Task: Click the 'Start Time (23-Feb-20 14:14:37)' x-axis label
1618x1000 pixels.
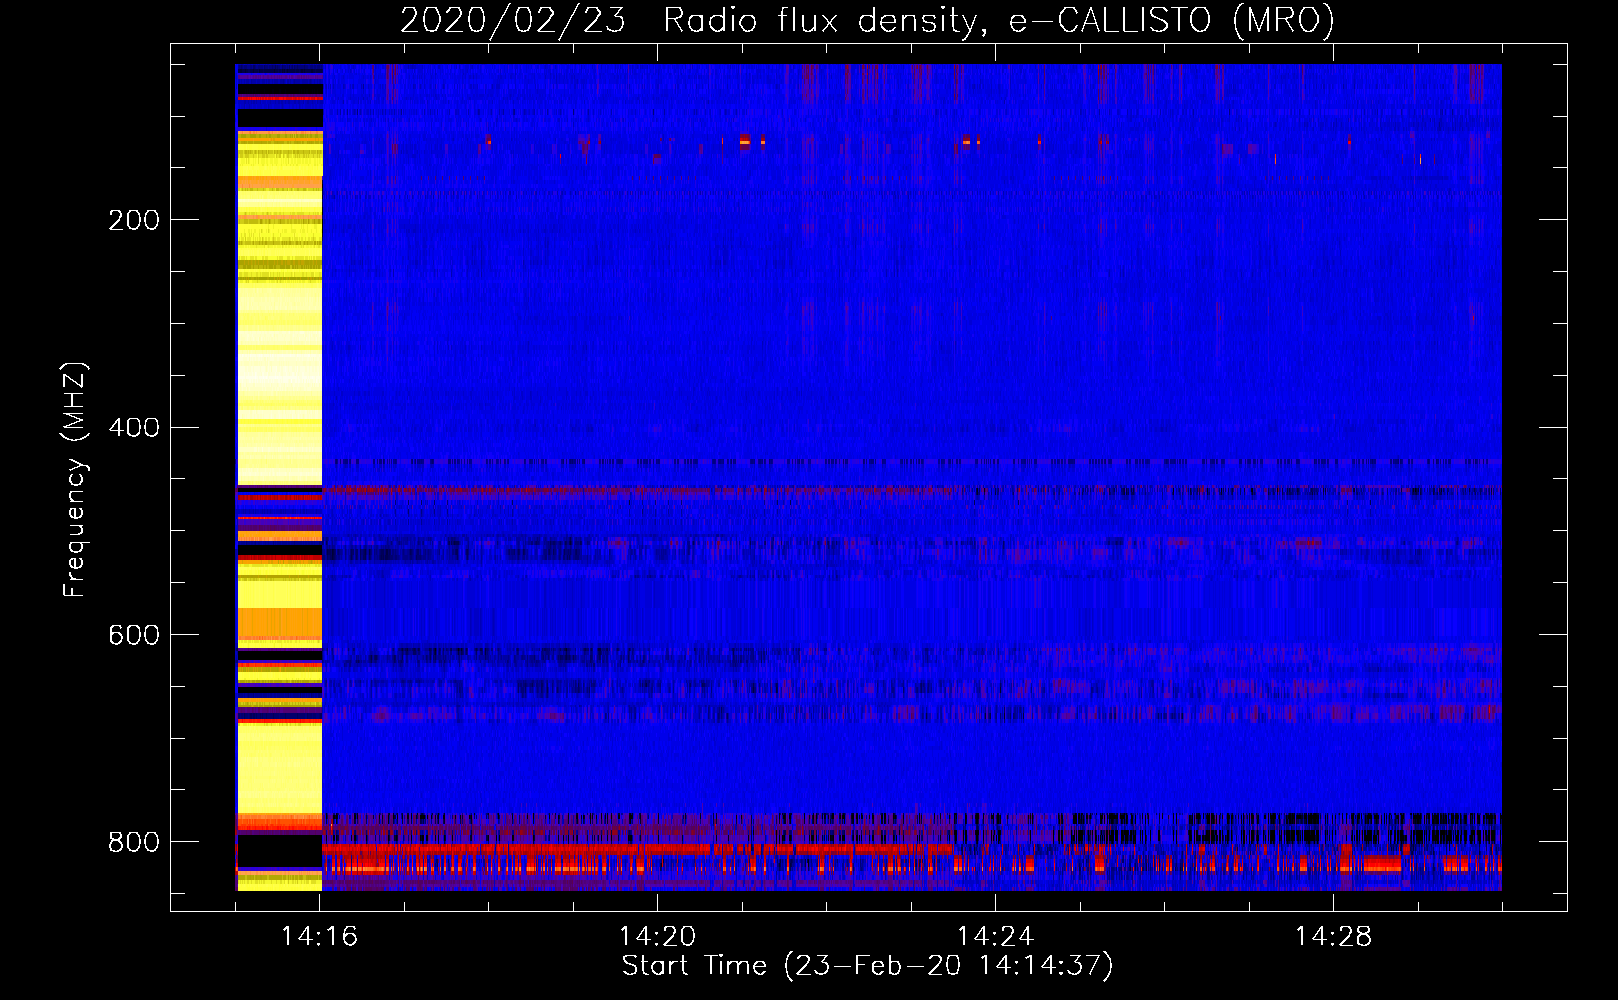Action: [x=867, y=966]
